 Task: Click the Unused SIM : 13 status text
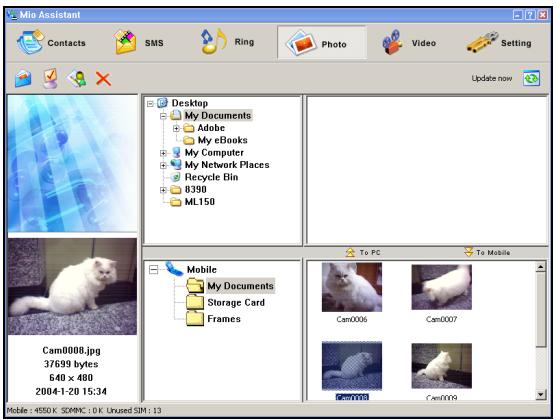[x=134, y=411]
